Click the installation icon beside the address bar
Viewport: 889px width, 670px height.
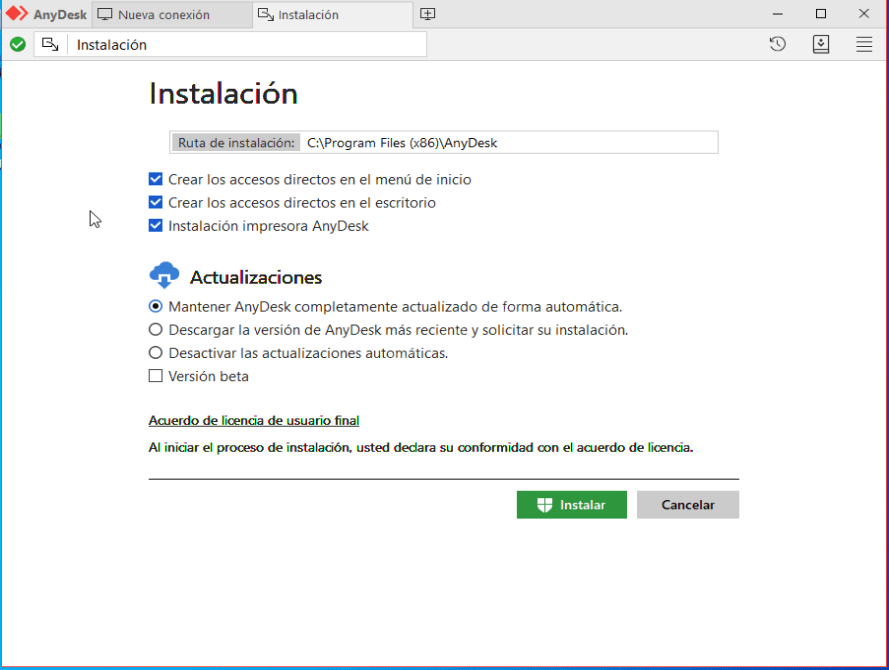pos(51,44)
